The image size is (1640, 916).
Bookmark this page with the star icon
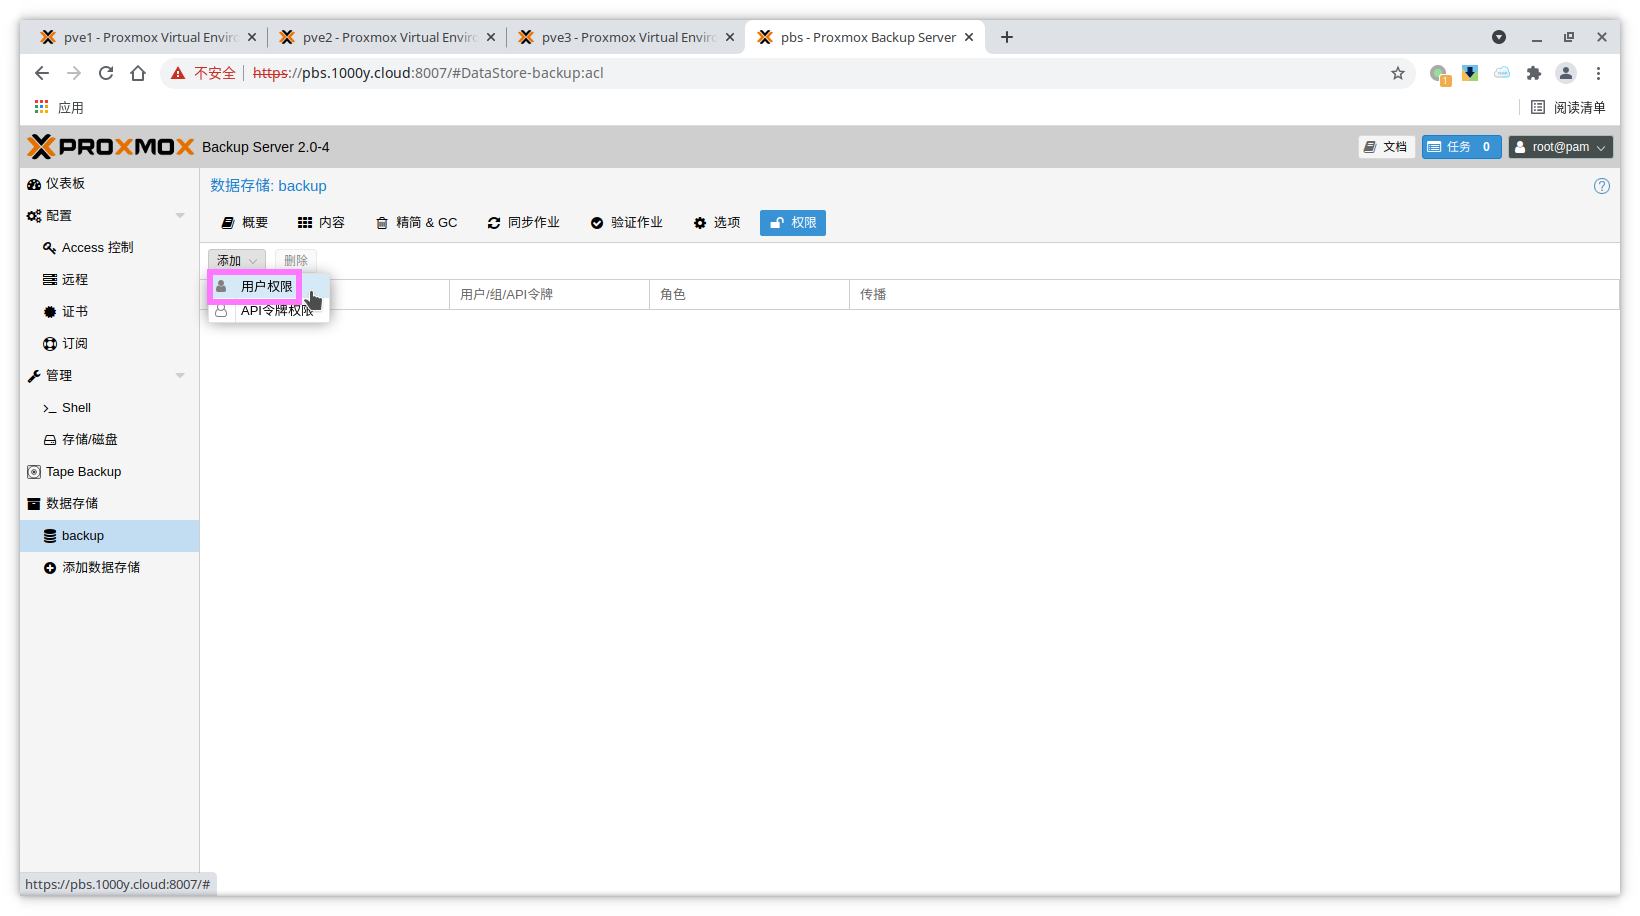tap(1397, 73)
